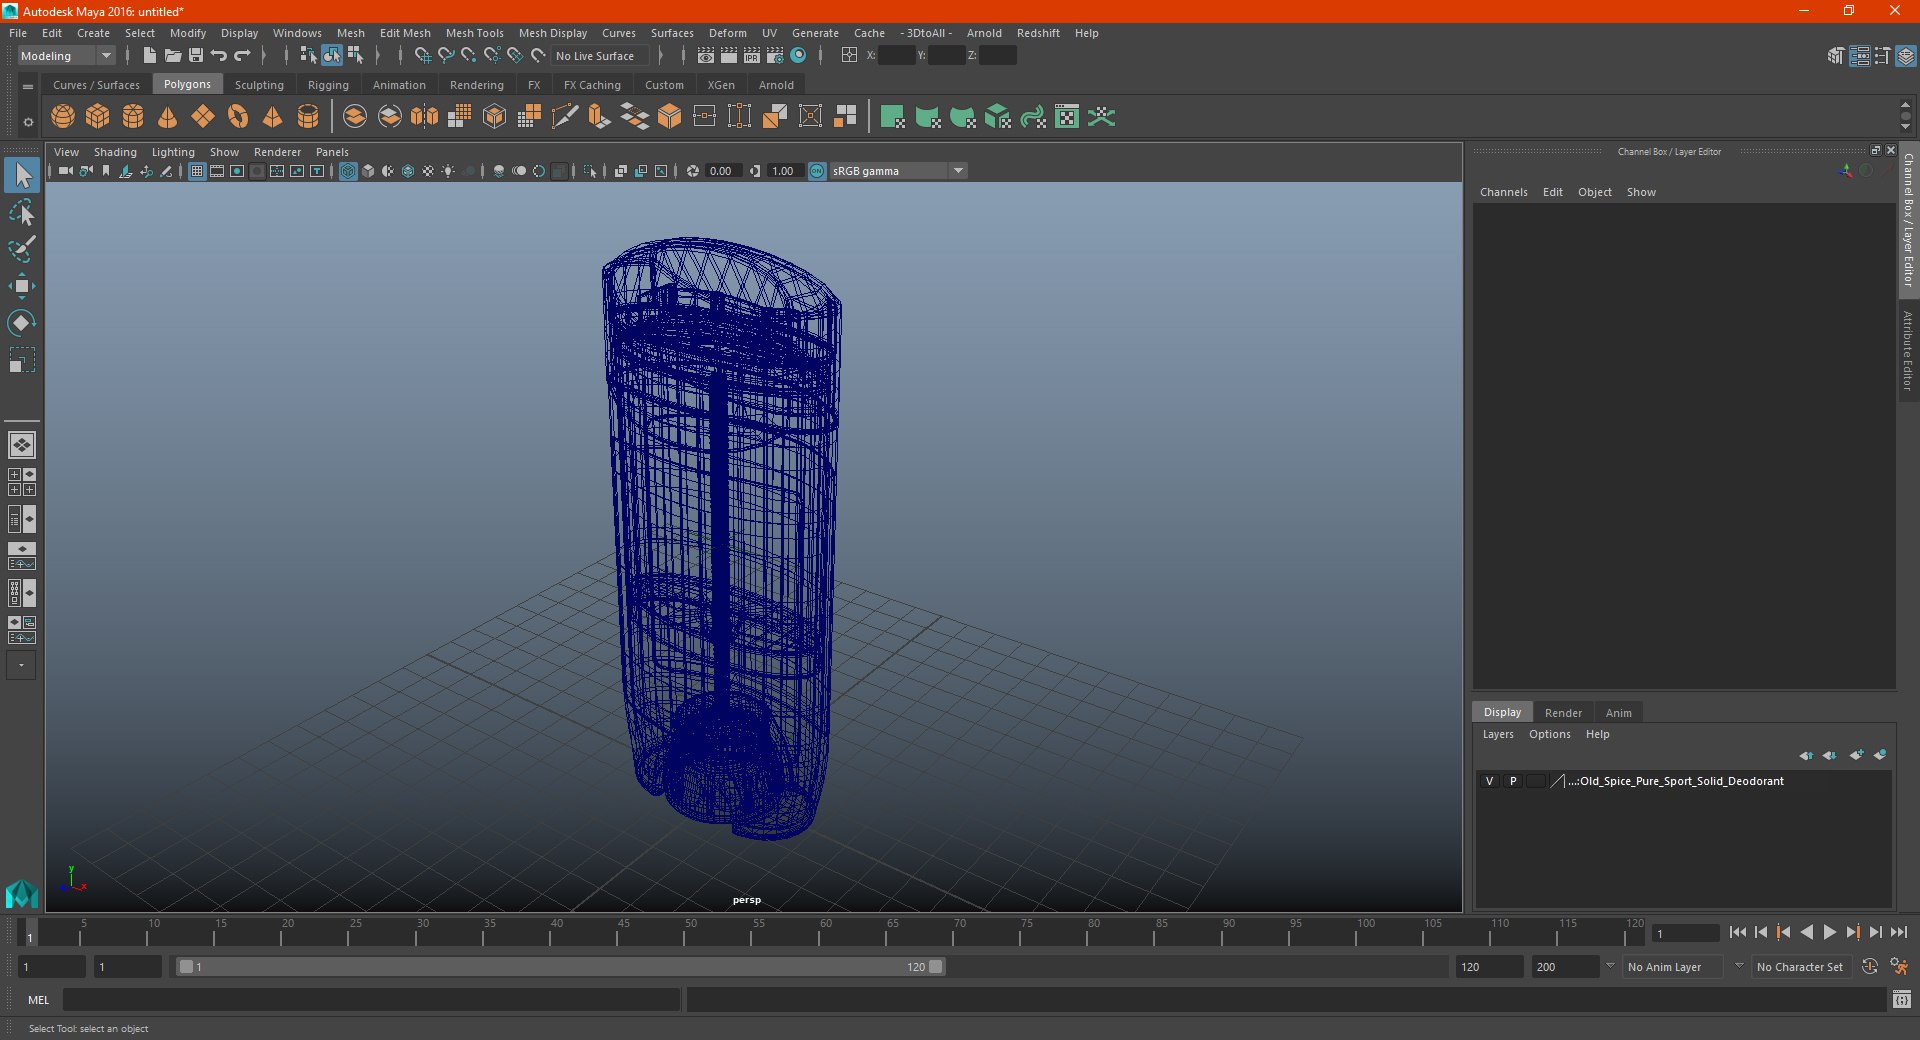Activate the Move tool in the toolbox
The height and width of the screenshot is (1040, 1920).
tap(22, 286)
